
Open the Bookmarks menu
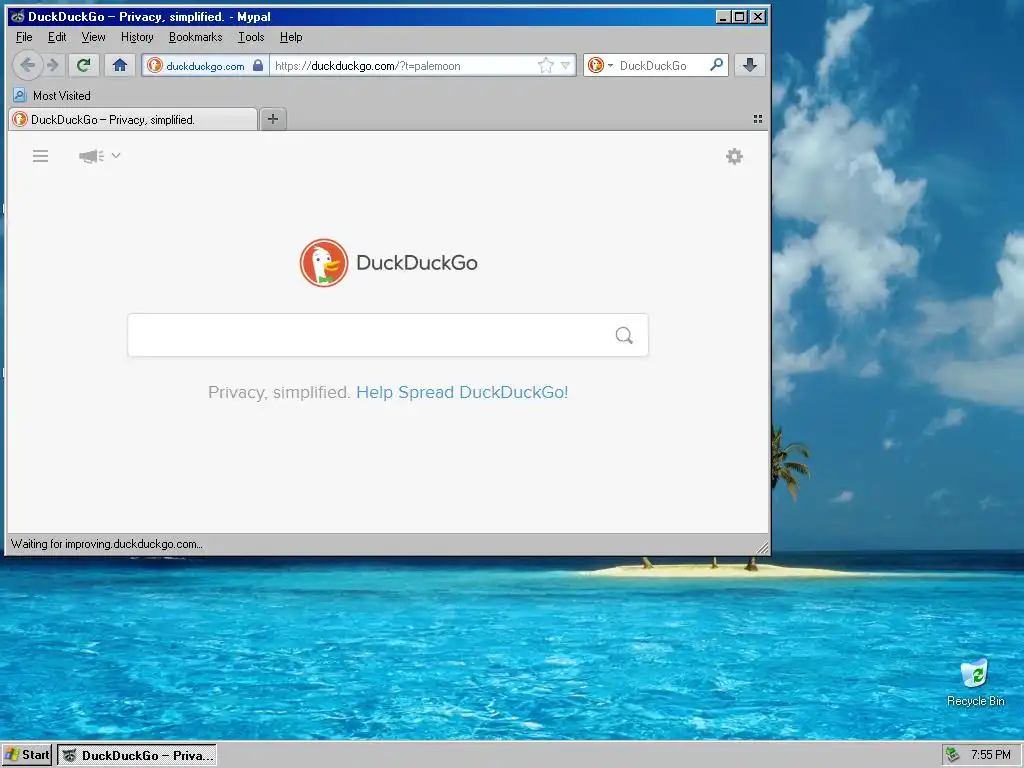coord(195,37)
